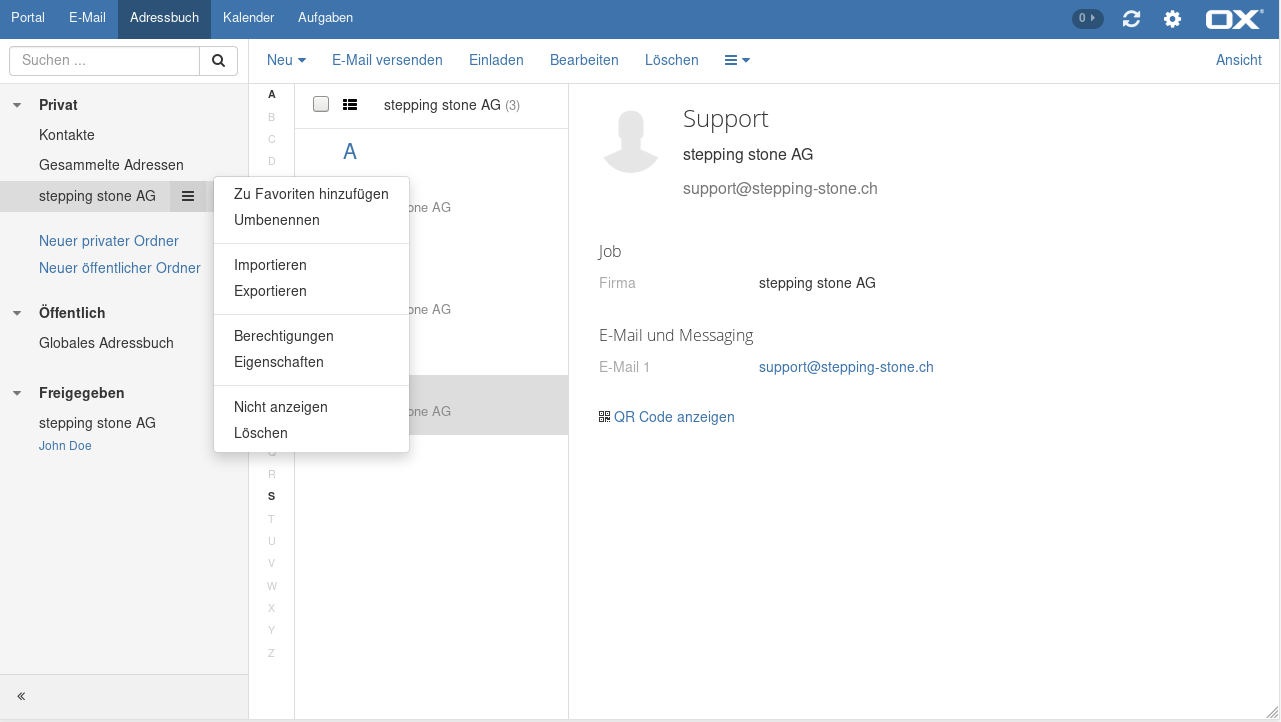Viewport: 1281px width, 722px height.
Task: Open the more actions toolbar dropdown
Action: click(737, 60)
